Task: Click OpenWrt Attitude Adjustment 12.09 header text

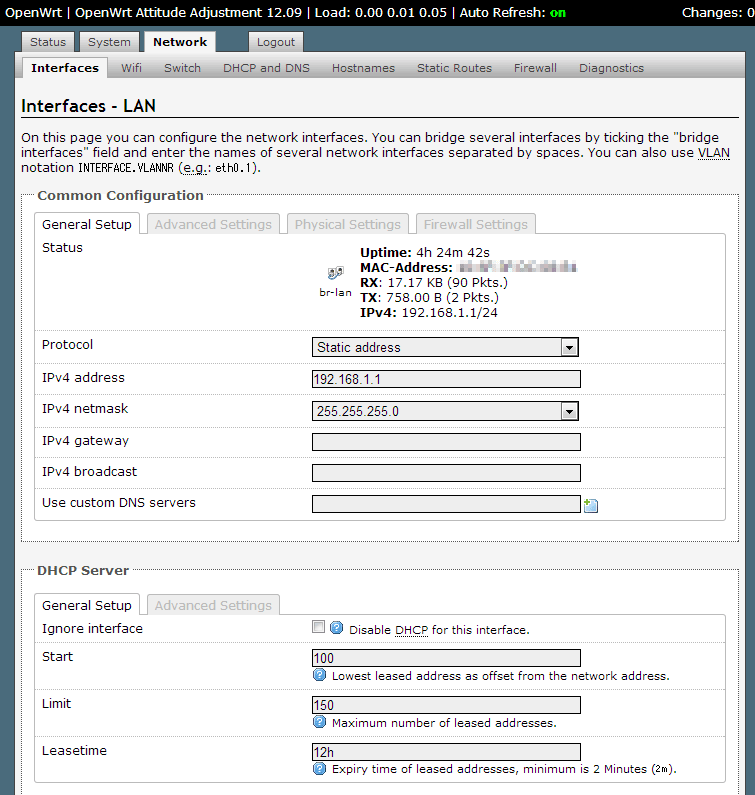Action: tap(189, 13)
